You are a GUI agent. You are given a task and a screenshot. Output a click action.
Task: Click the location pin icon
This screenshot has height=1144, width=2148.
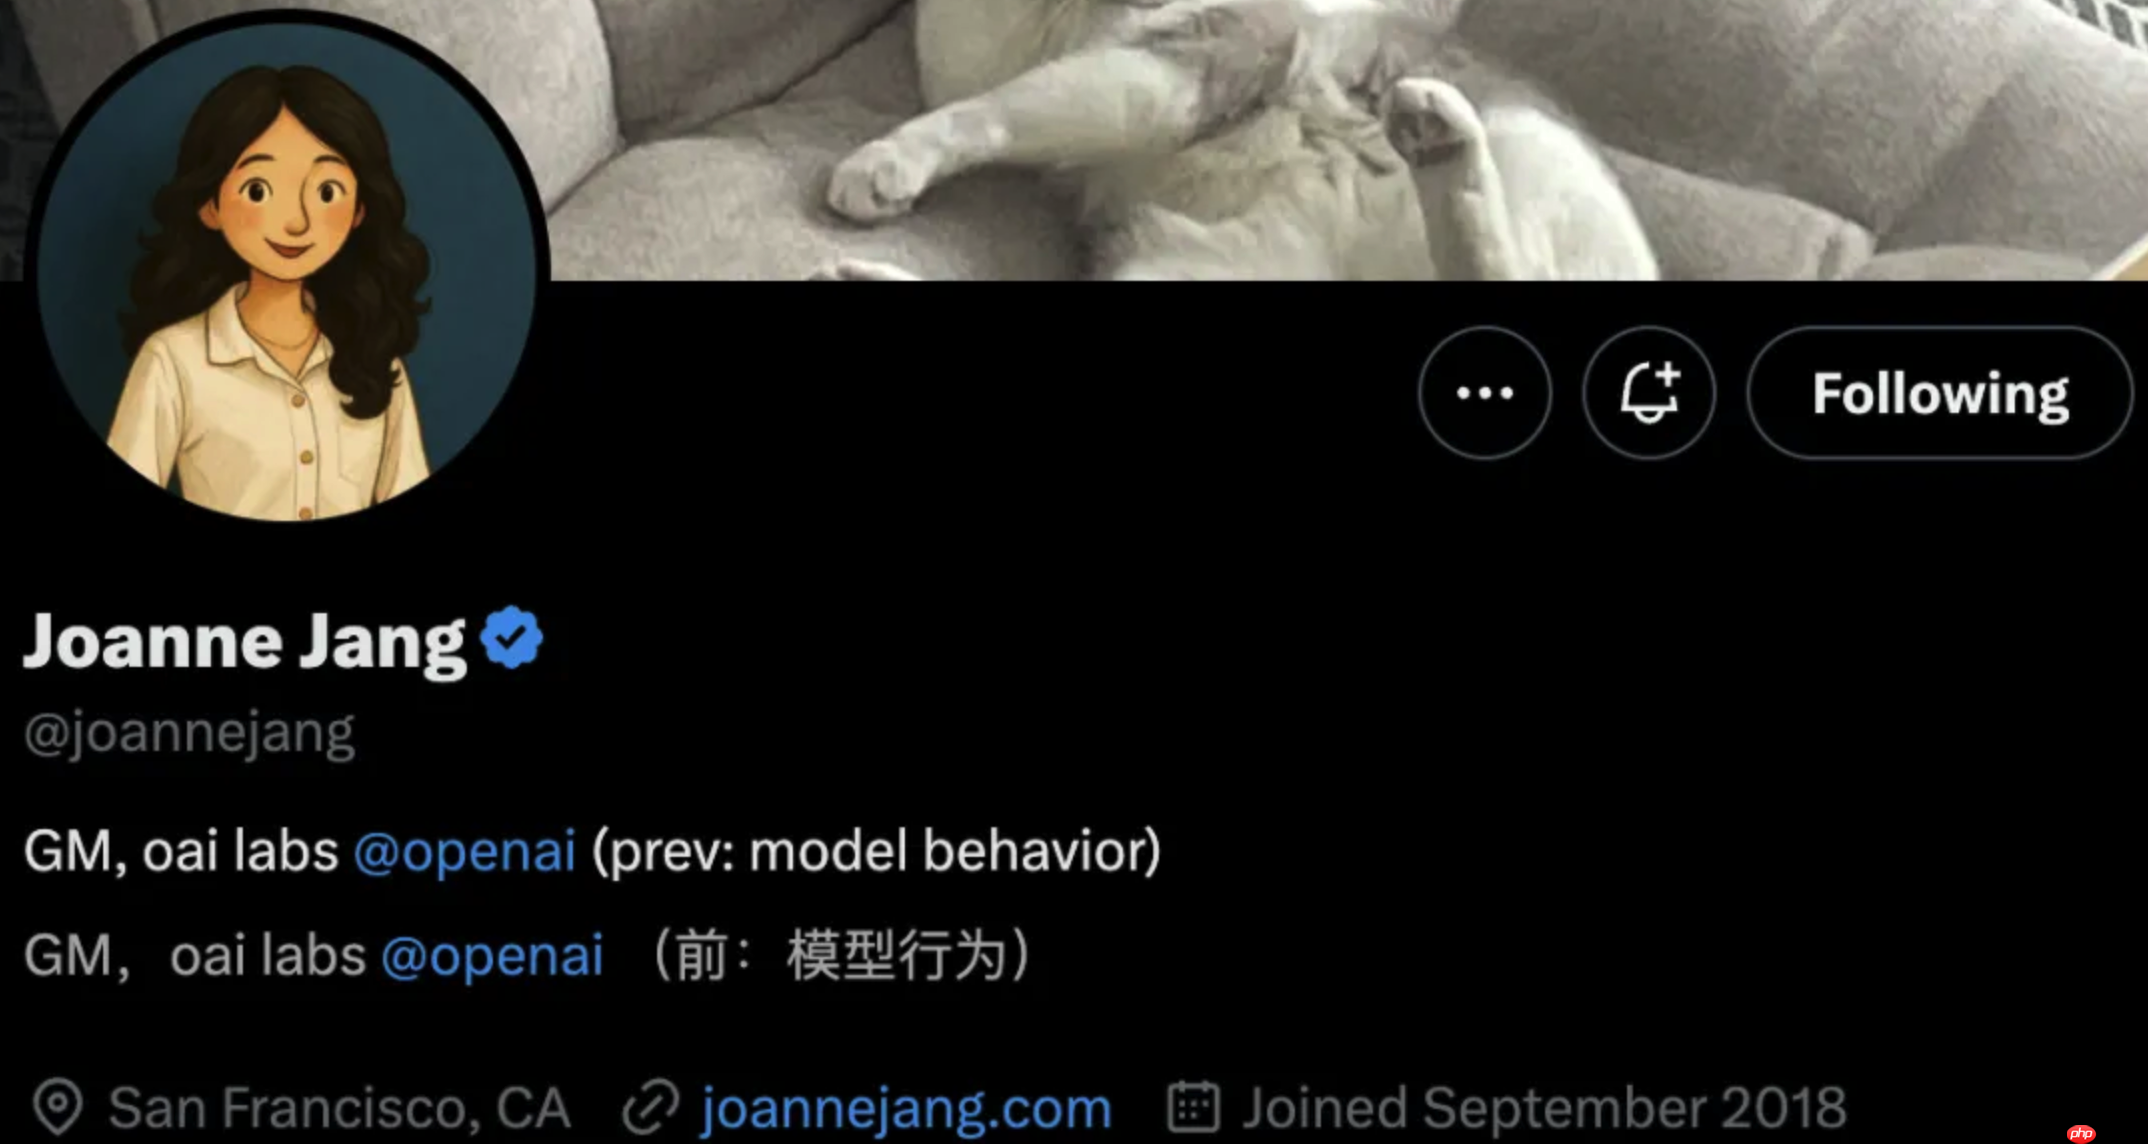tap(57, 1107)
